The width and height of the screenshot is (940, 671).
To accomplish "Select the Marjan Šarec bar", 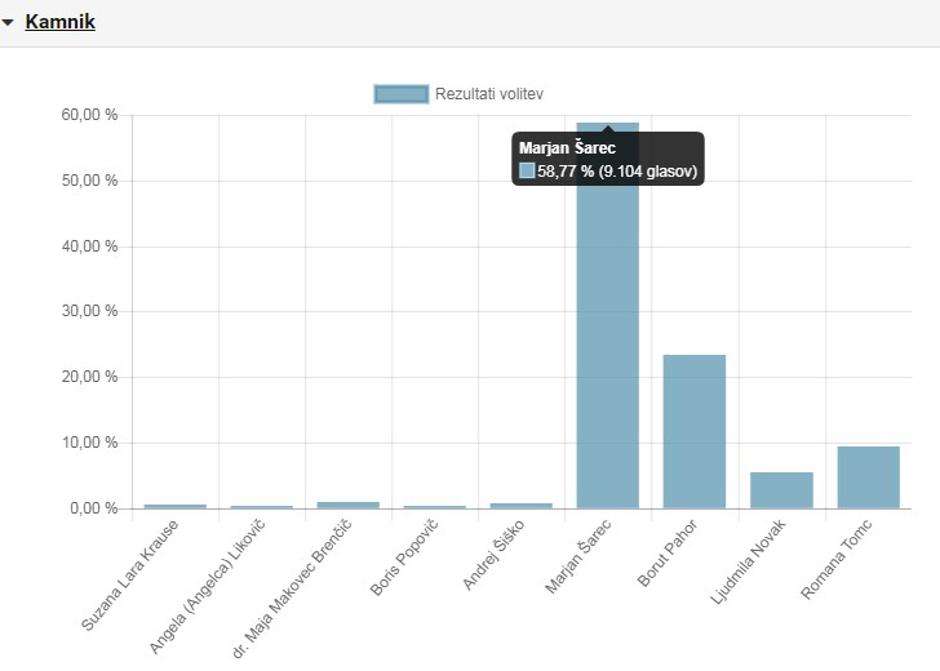I will click(607, 350).
